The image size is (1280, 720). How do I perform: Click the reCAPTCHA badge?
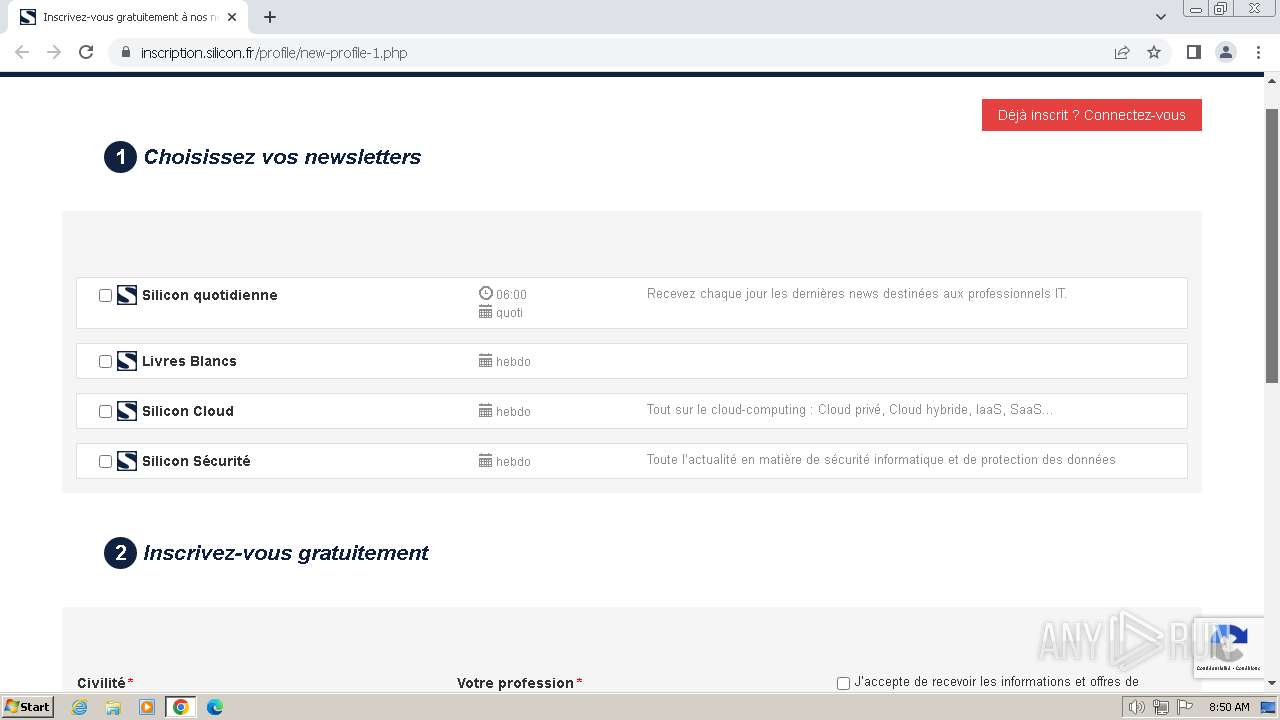pos(1228,648)
